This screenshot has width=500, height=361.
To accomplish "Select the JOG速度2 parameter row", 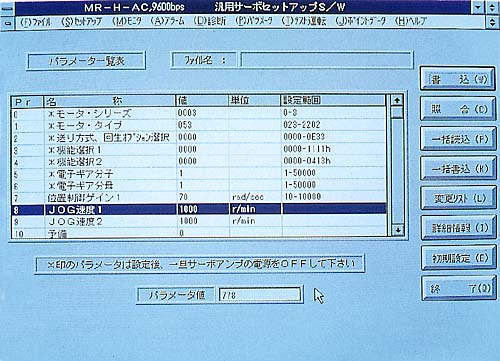I will pyautogui.click(x=199, y=221).
